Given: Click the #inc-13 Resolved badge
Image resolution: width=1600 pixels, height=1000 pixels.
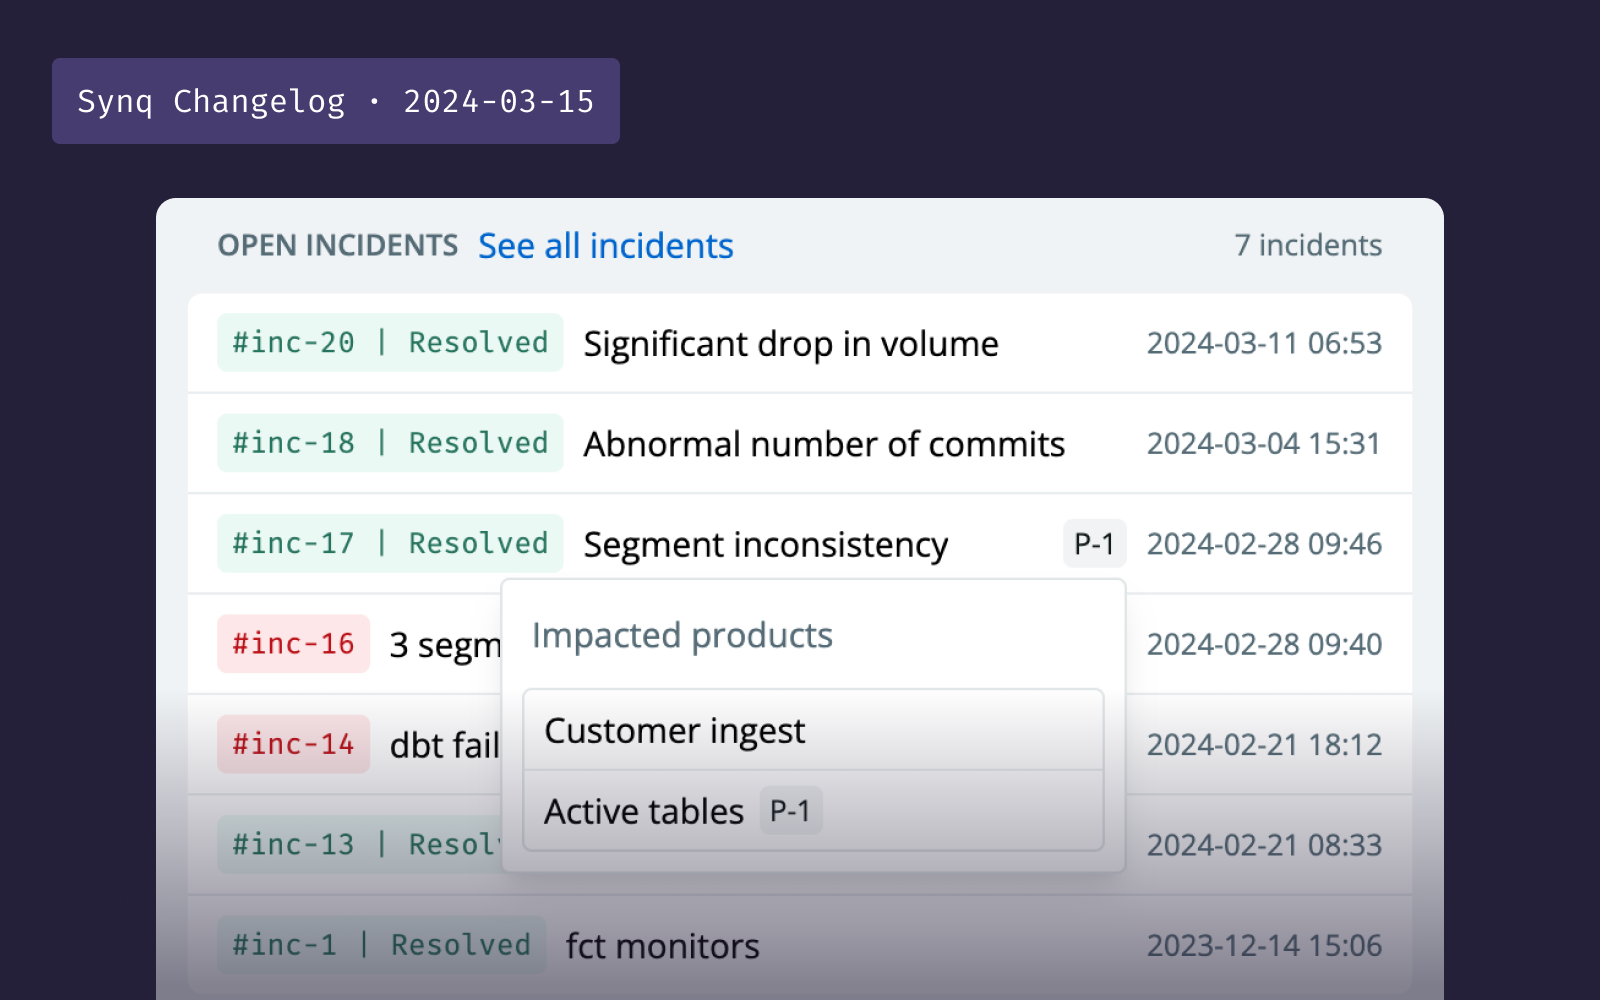Looking at the screenshot, I should coord(360,844).
